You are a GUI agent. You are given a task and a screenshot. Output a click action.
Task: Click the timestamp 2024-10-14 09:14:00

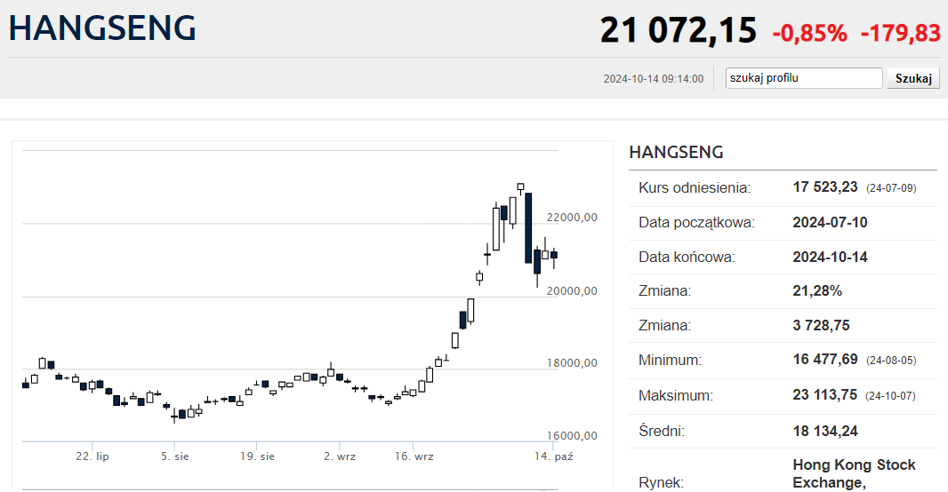654,79
